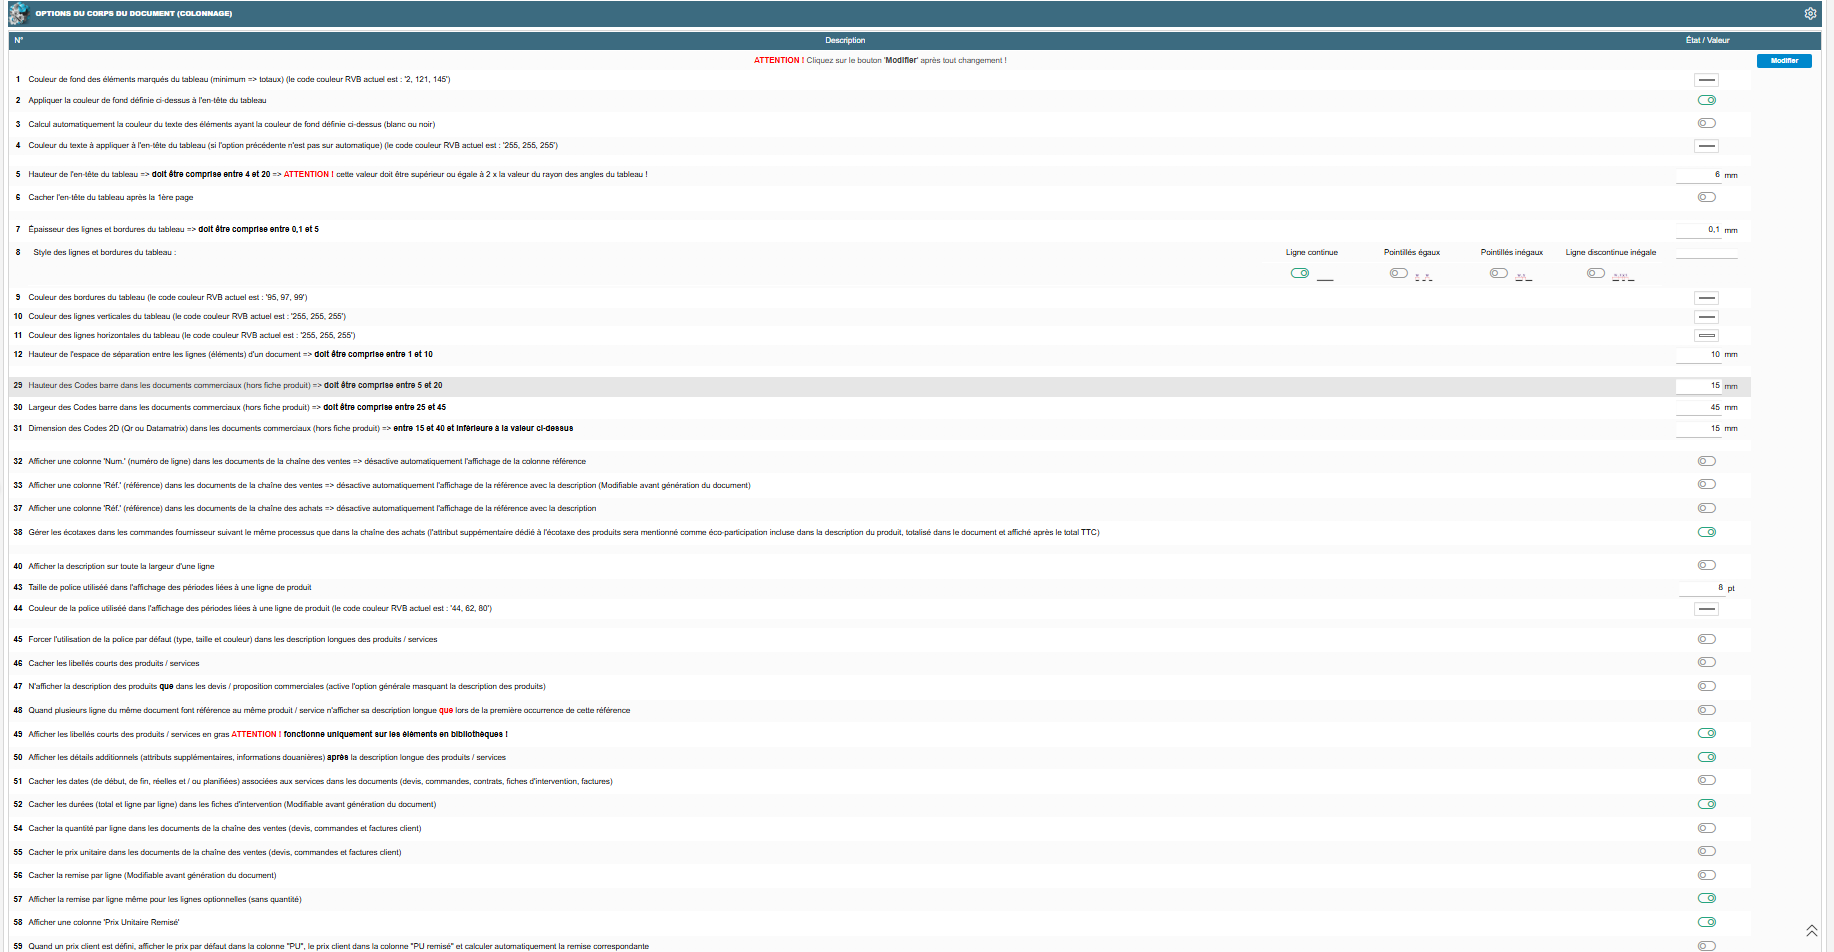
Task: Click 'Options du corps du document (colonnage)' title
Action: click(134, 14)
